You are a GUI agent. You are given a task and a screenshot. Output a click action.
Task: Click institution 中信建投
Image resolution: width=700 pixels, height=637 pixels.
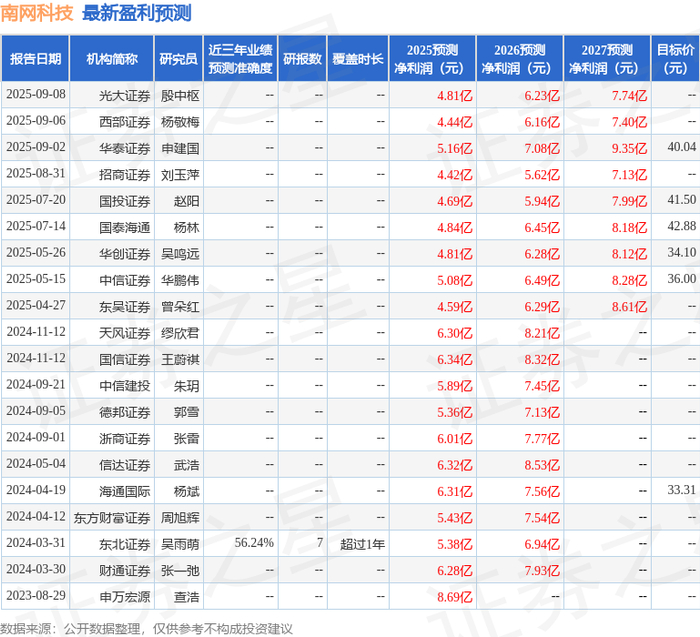pos(125,386)
